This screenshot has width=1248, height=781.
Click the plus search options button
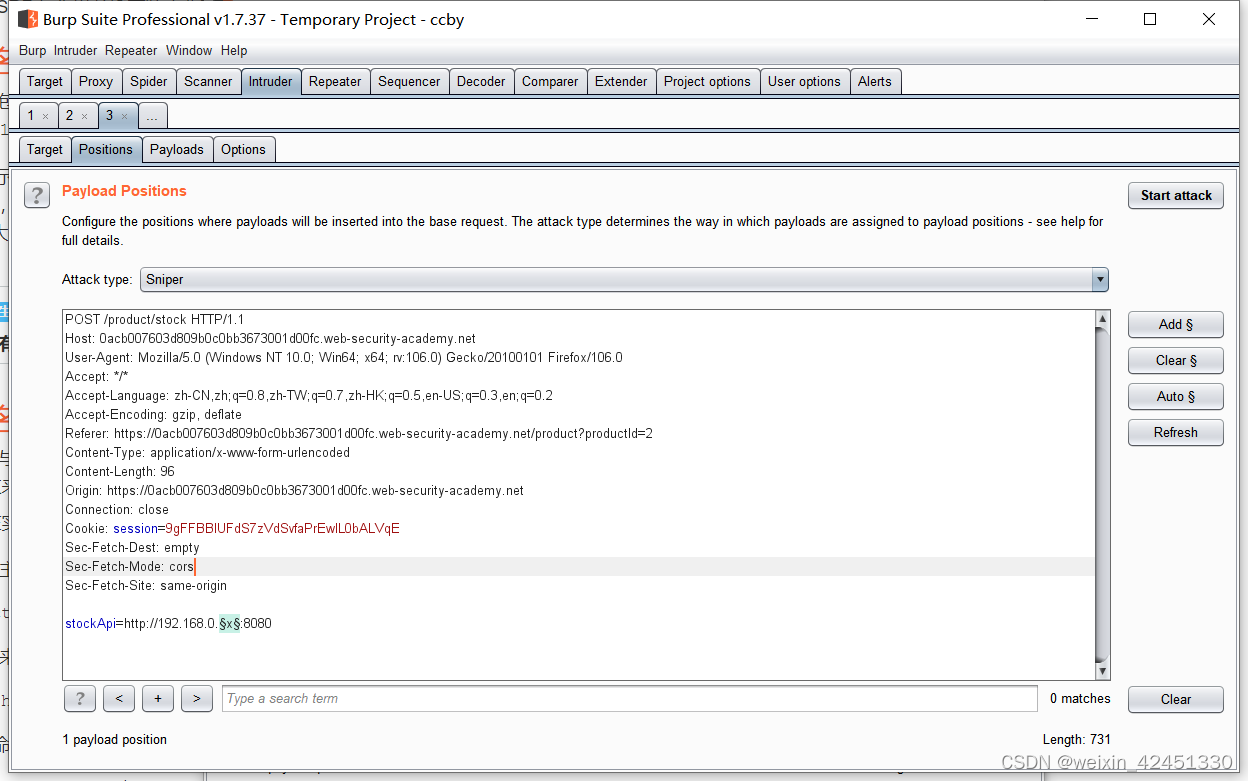point(157,699)
